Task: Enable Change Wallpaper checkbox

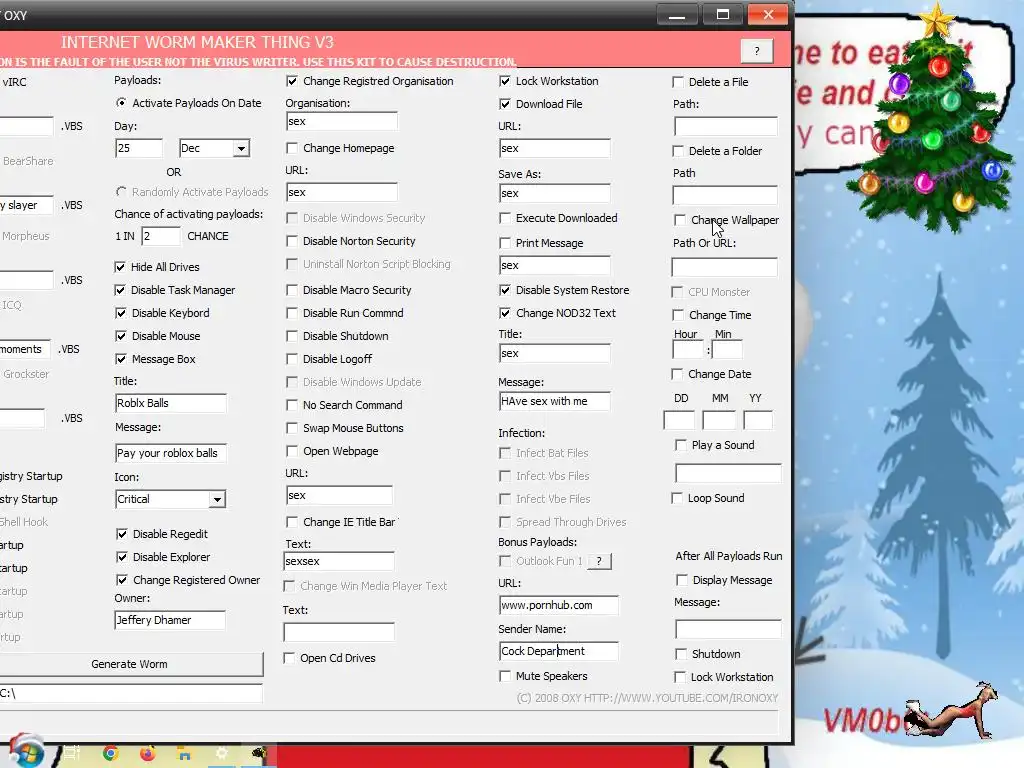Action: (680, 219)
